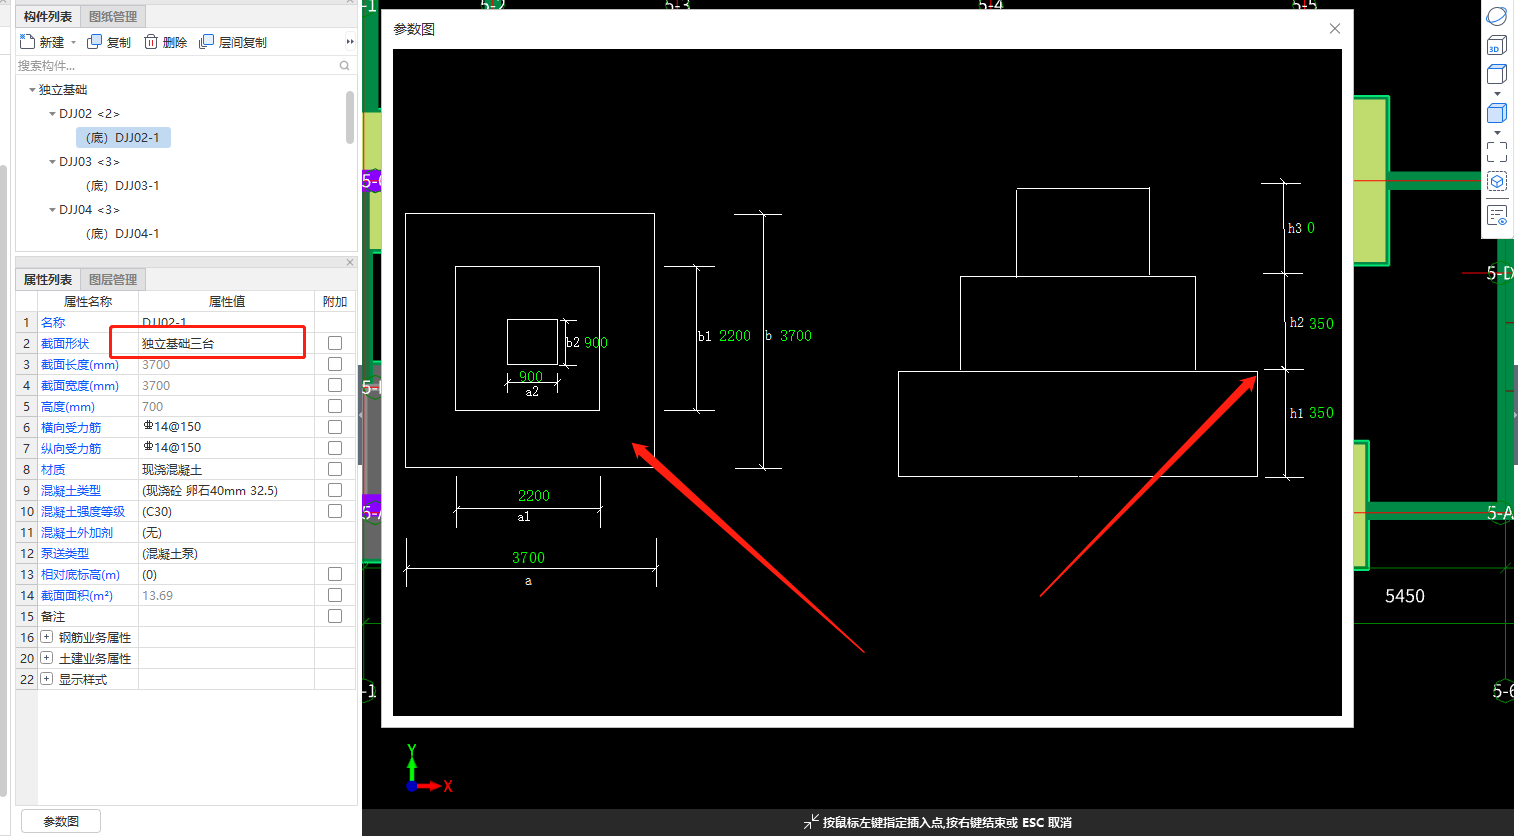Viewport: 1518px width, 836px height.
Task: Expand the 钢筋业务属性 property group
Action: coord(46,637)
